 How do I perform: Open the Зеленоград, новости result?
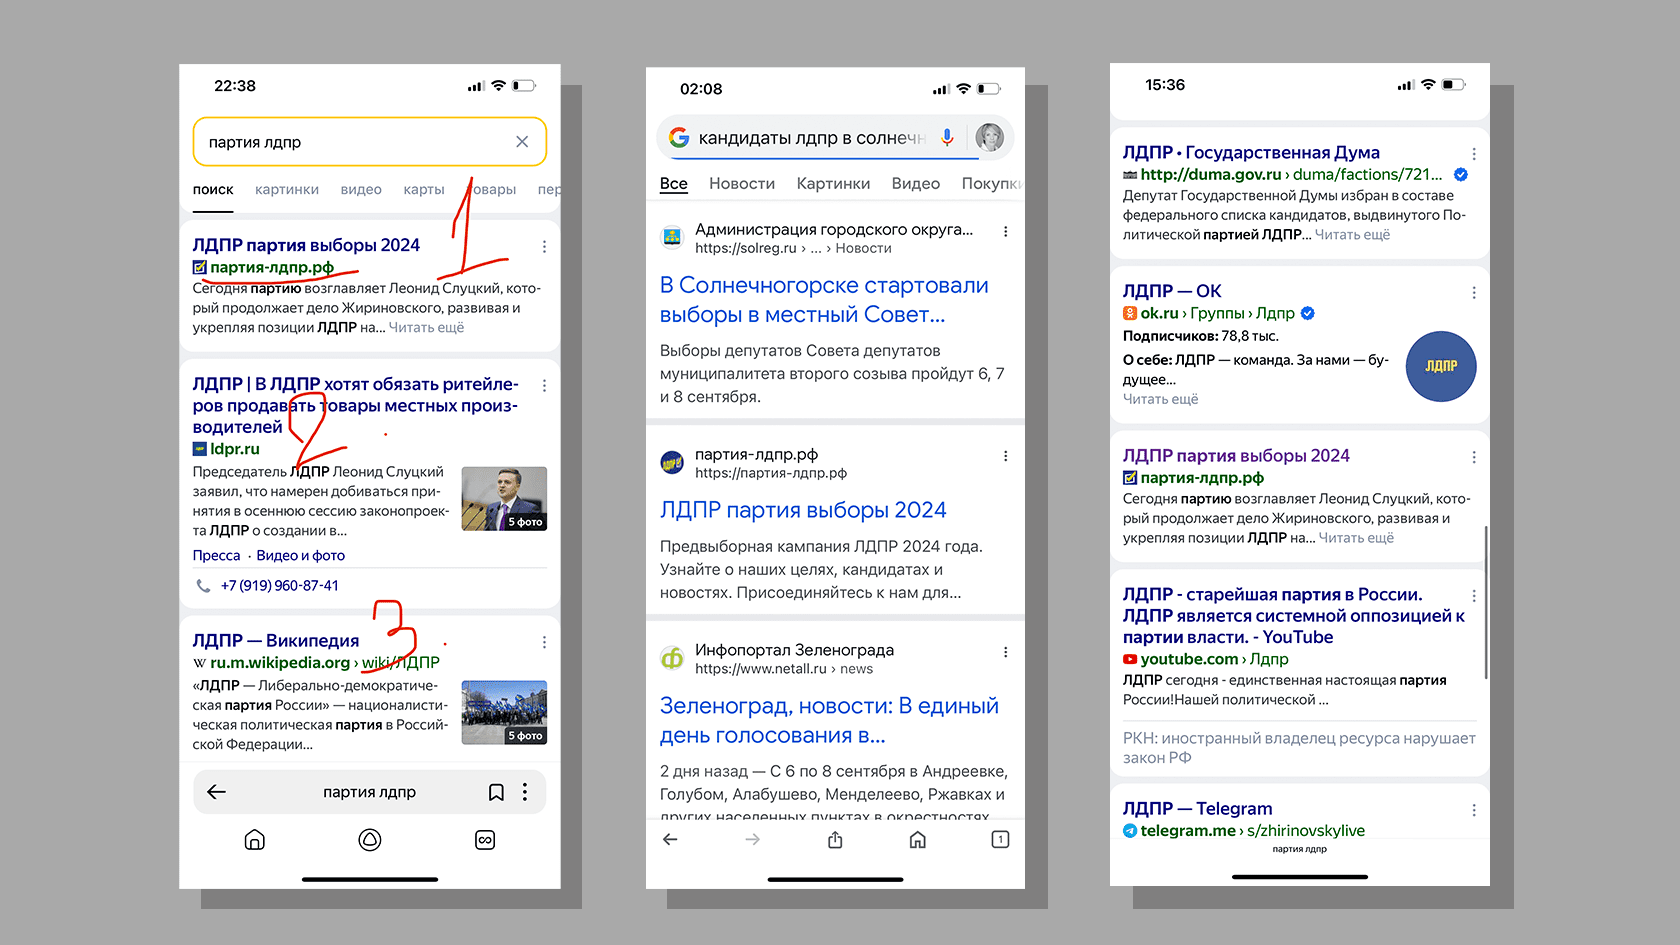click(x=829, y=720)
